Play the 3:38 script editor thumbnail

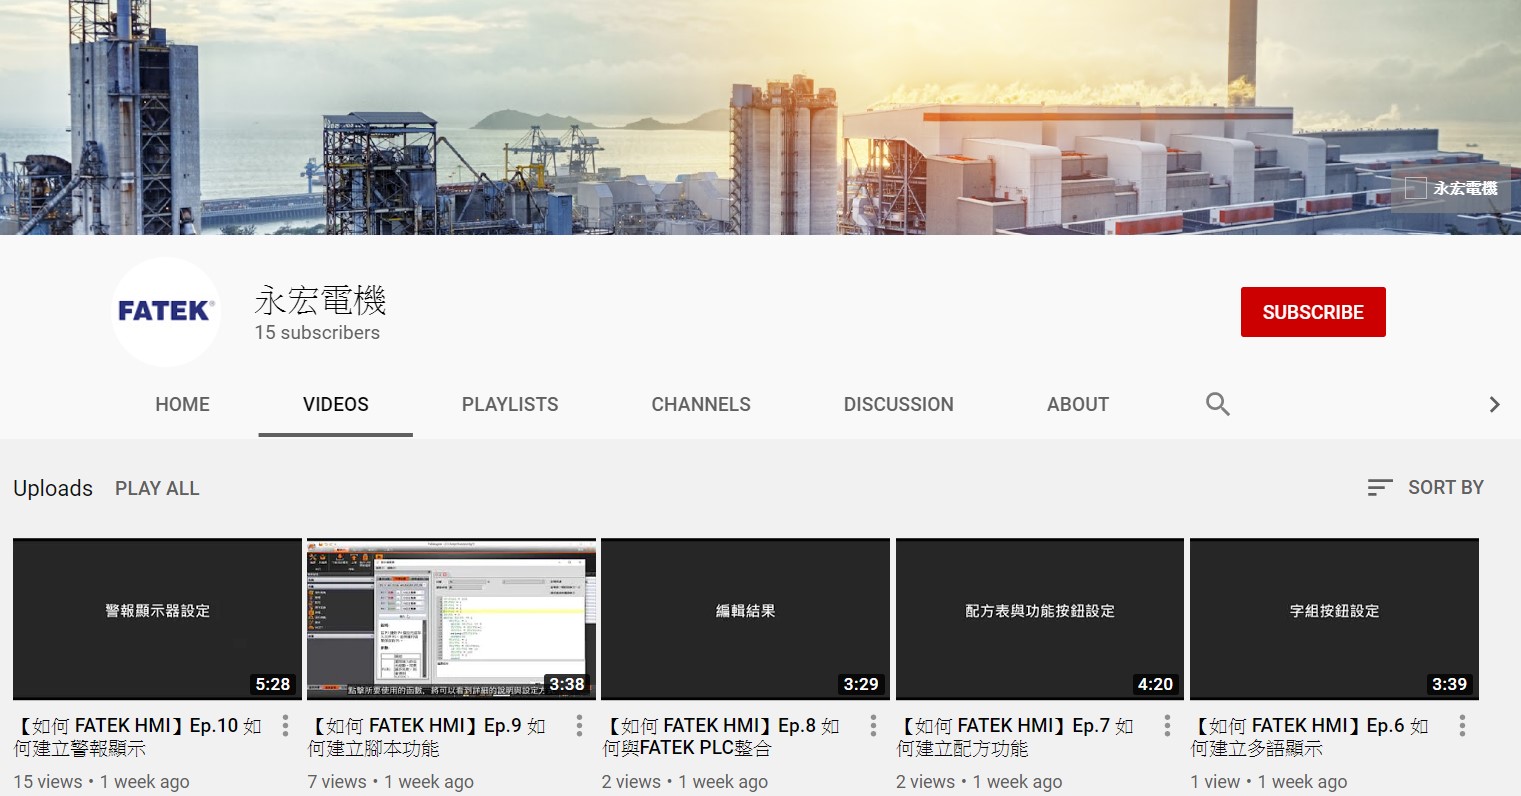pyautogui.click(x=451, y=619)
